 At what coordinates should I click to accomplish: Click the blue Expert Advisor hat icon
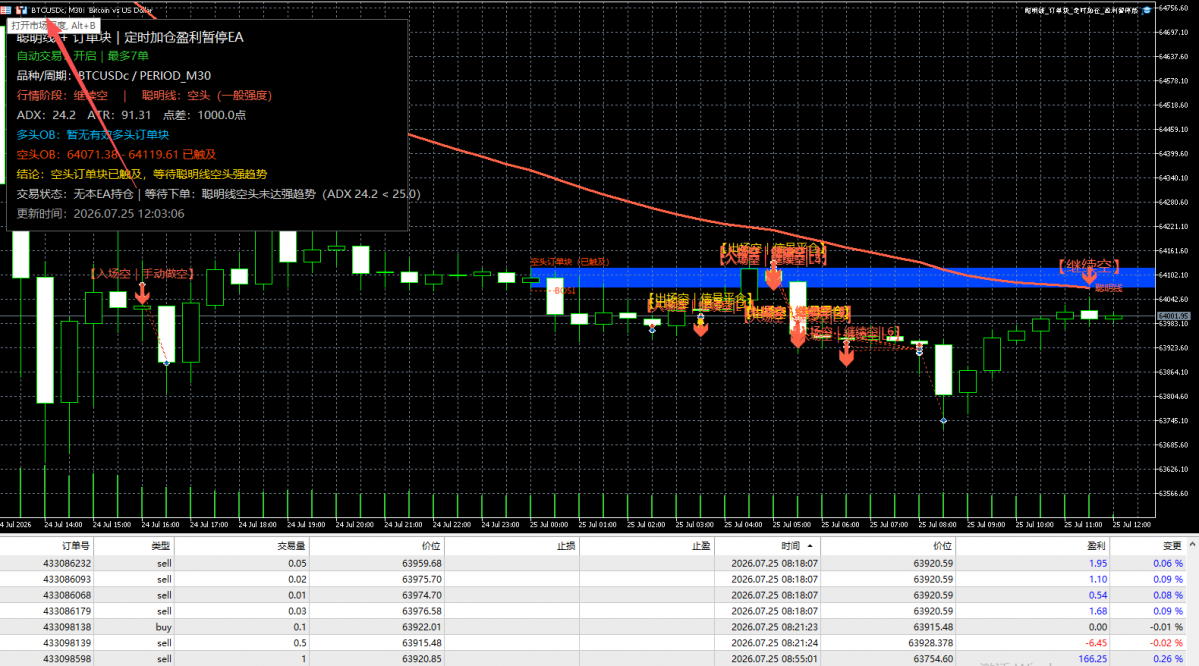pyautogui.click(x=1146, y=10)
